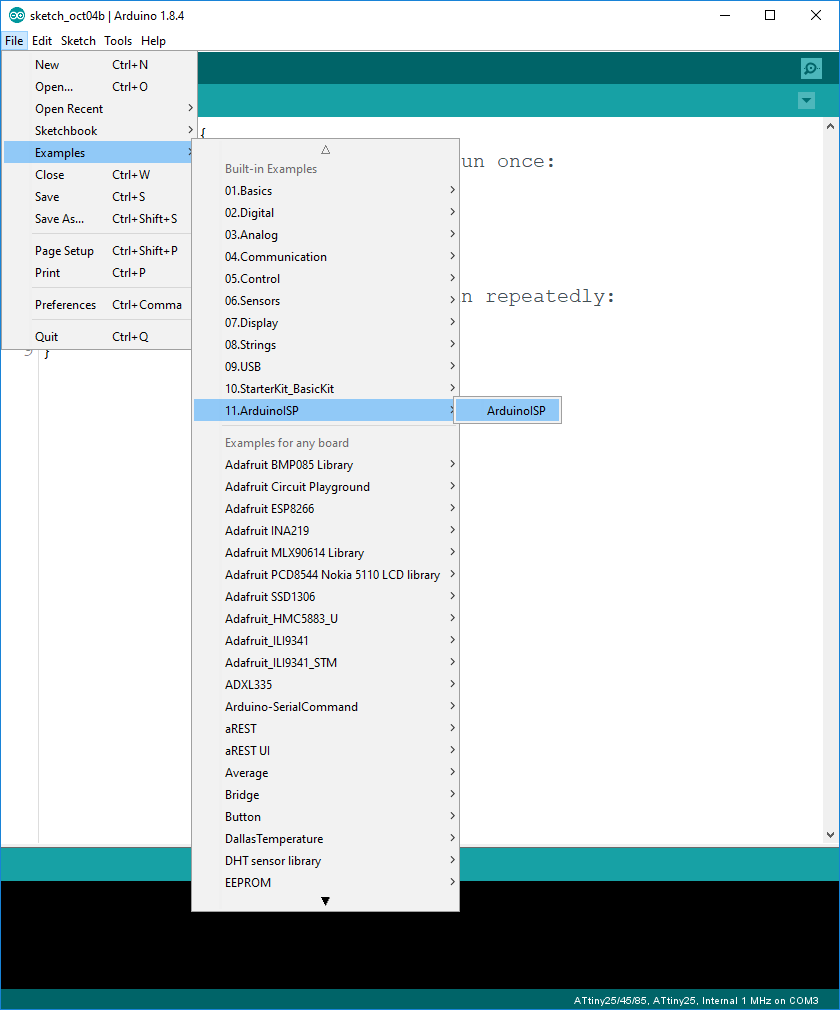Image resolution: width=840 pixels, height=1010 pixels.
Task: Open Adafruit_ILI9341 examples
Action: click(326, 640)
